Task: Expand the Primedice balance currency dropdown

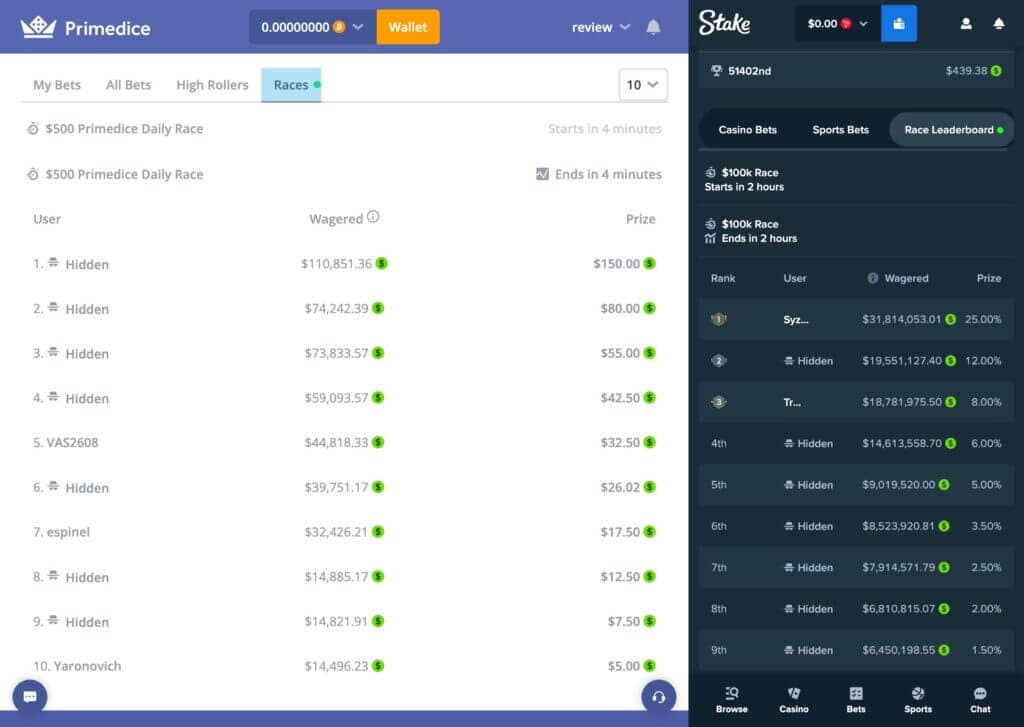Action: click(358, 27)
